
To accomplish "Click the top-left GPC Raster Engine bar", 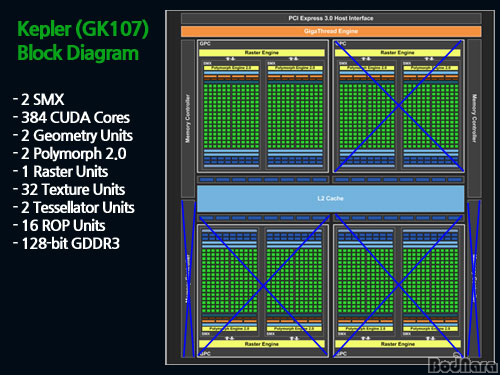I will click(262, 53).
